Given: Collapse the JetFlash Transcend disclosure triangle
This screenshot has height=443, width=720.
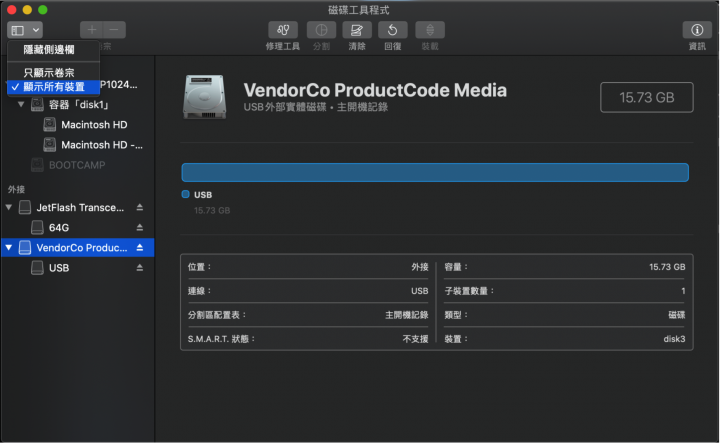Looking at the screenshot, I should coord(9,207).
